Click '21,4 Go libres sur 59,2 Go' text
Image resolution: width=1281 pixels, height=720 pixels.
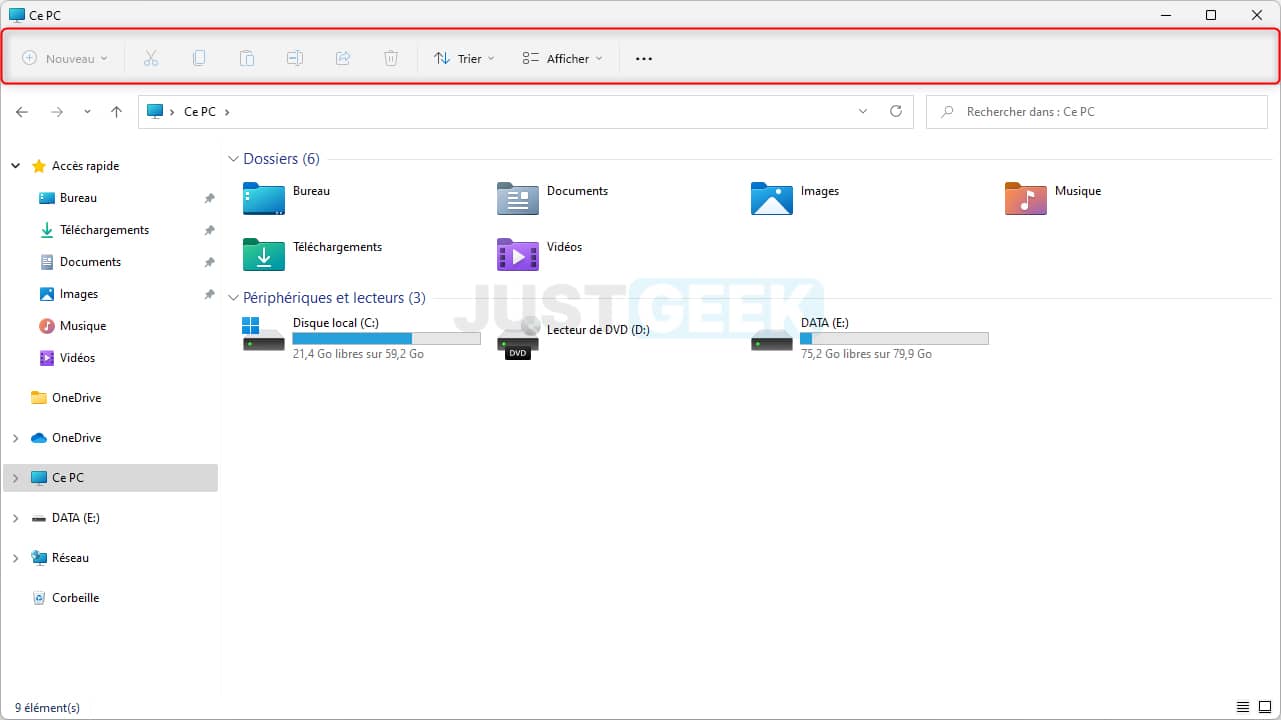tap(358, 354)
